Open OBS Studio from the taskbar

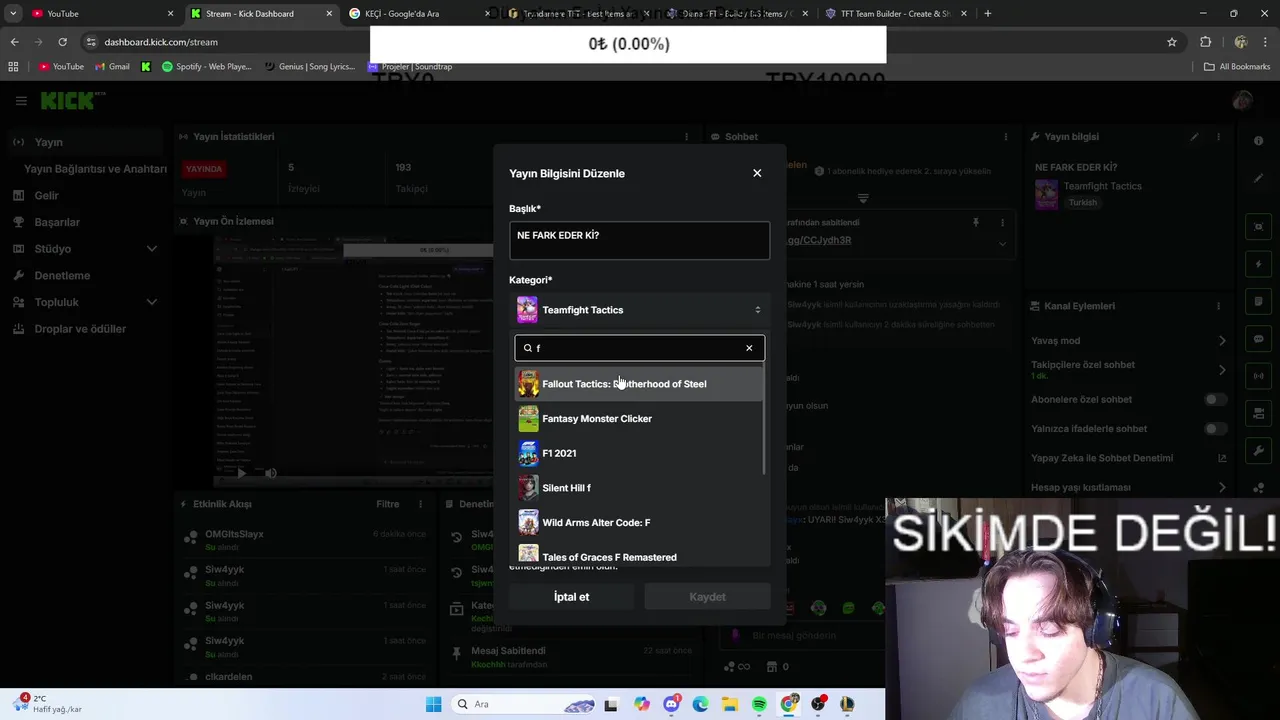[818, 704]
